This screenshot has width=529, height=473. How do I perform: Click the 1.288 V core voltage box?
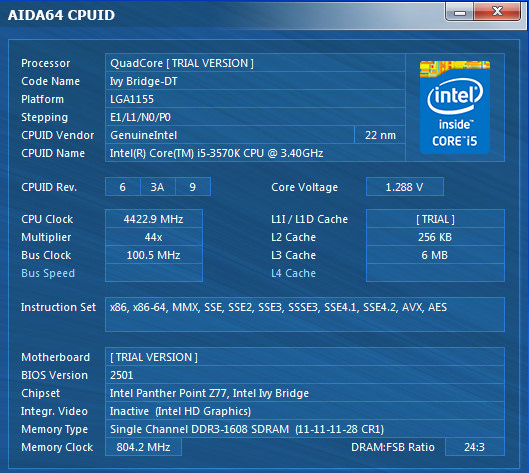[x=405, y=187]
